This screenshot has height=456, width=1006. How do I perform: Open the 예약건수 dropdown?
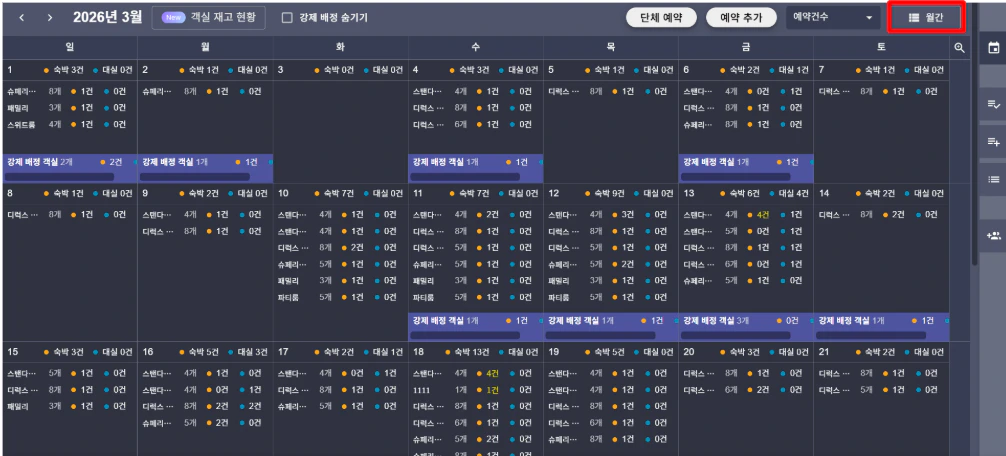[833, 17]
